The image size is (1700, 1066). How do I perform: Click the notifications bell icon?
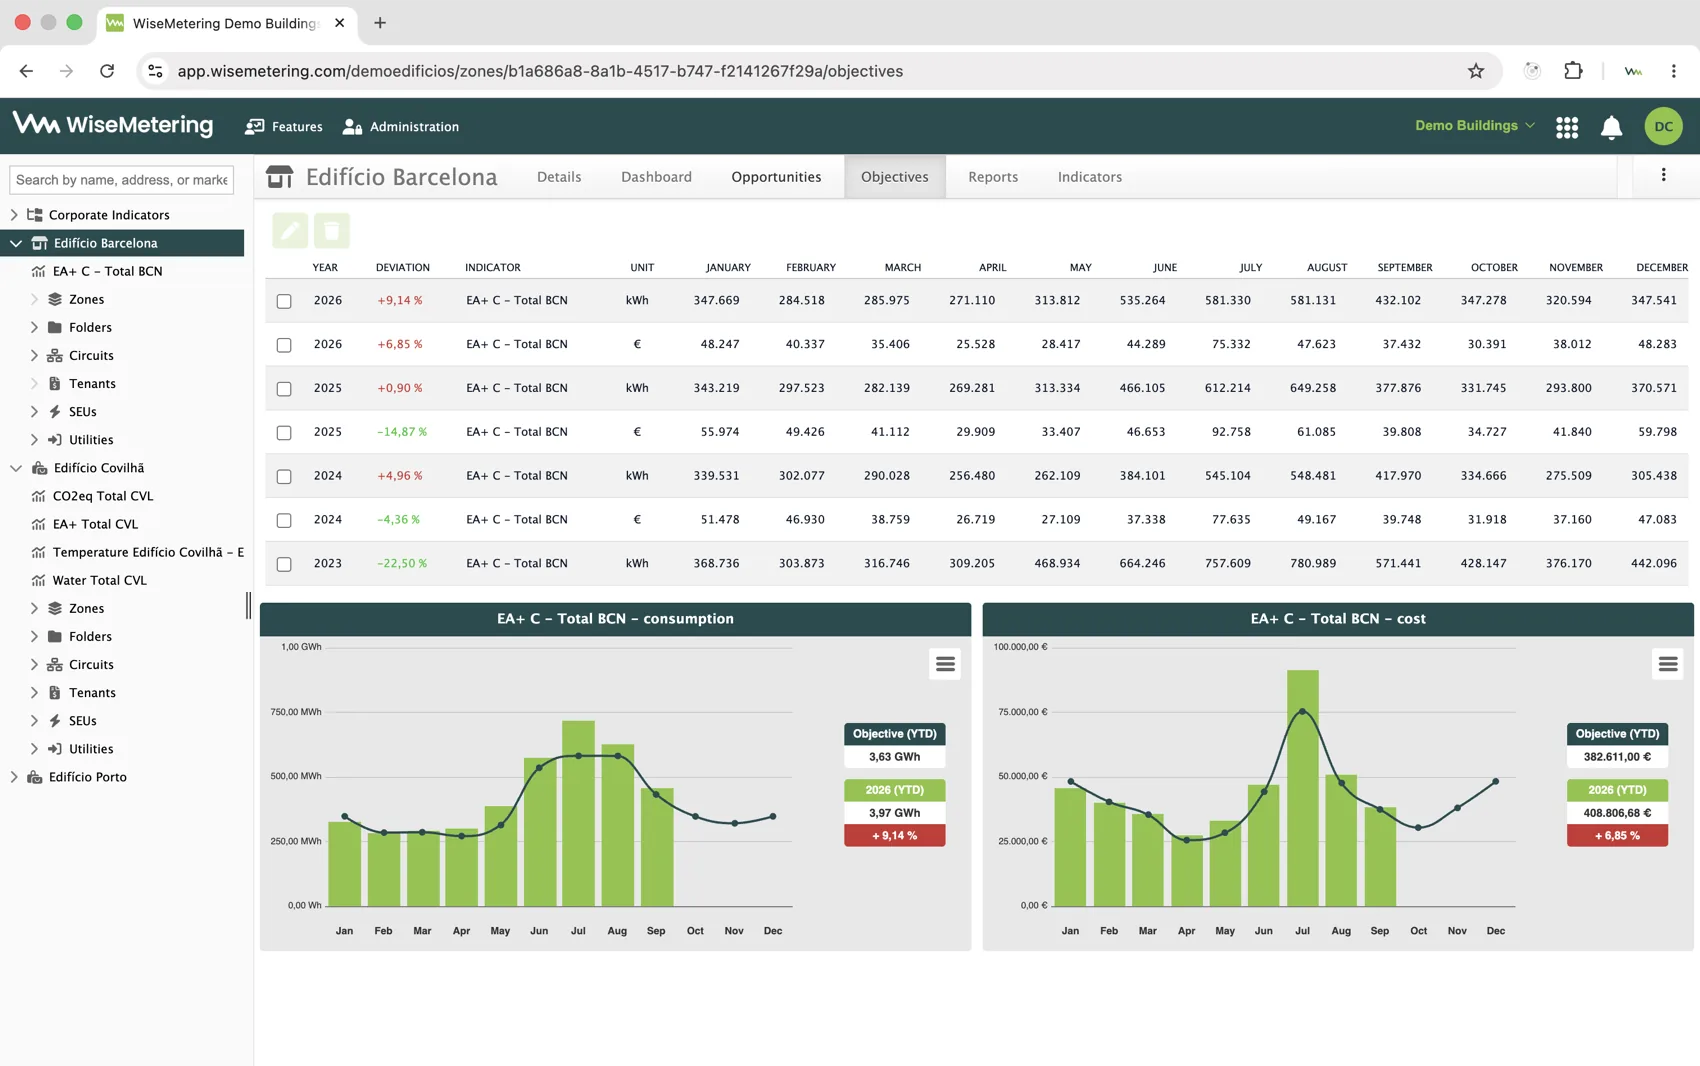[1611, 127]
